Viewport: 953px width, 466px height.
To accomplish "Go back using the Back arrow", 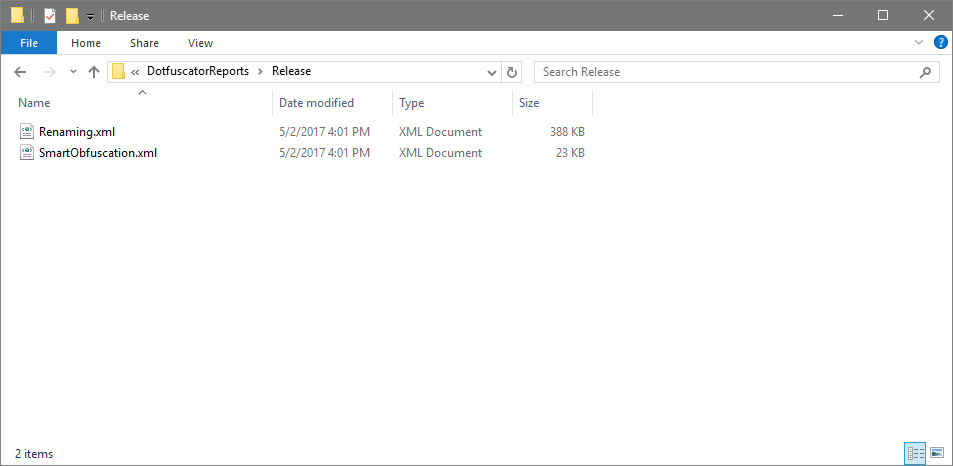I will (20, 72).
